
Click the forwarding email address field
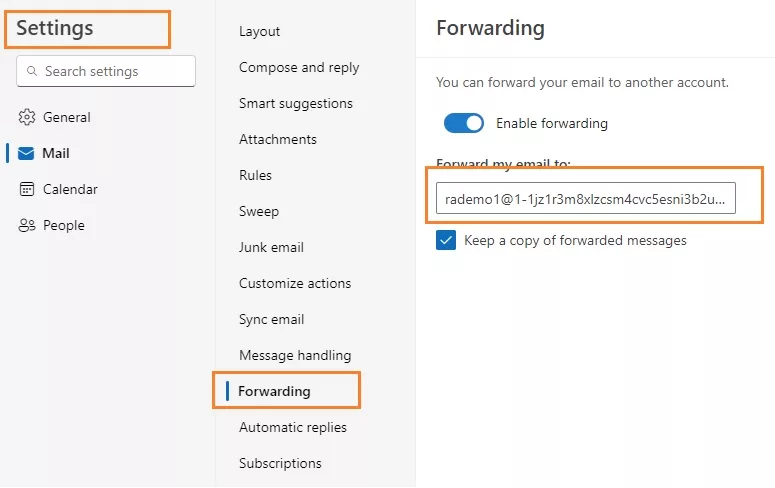coord(586,198)
